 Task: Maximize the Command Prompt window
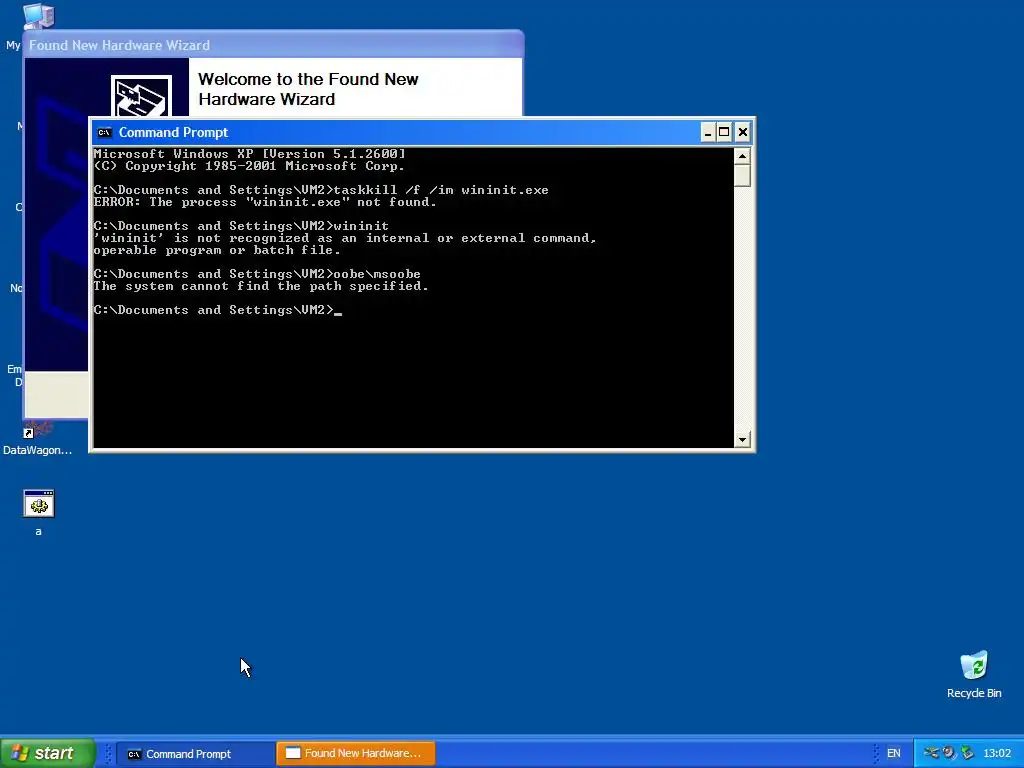point(724,133)
